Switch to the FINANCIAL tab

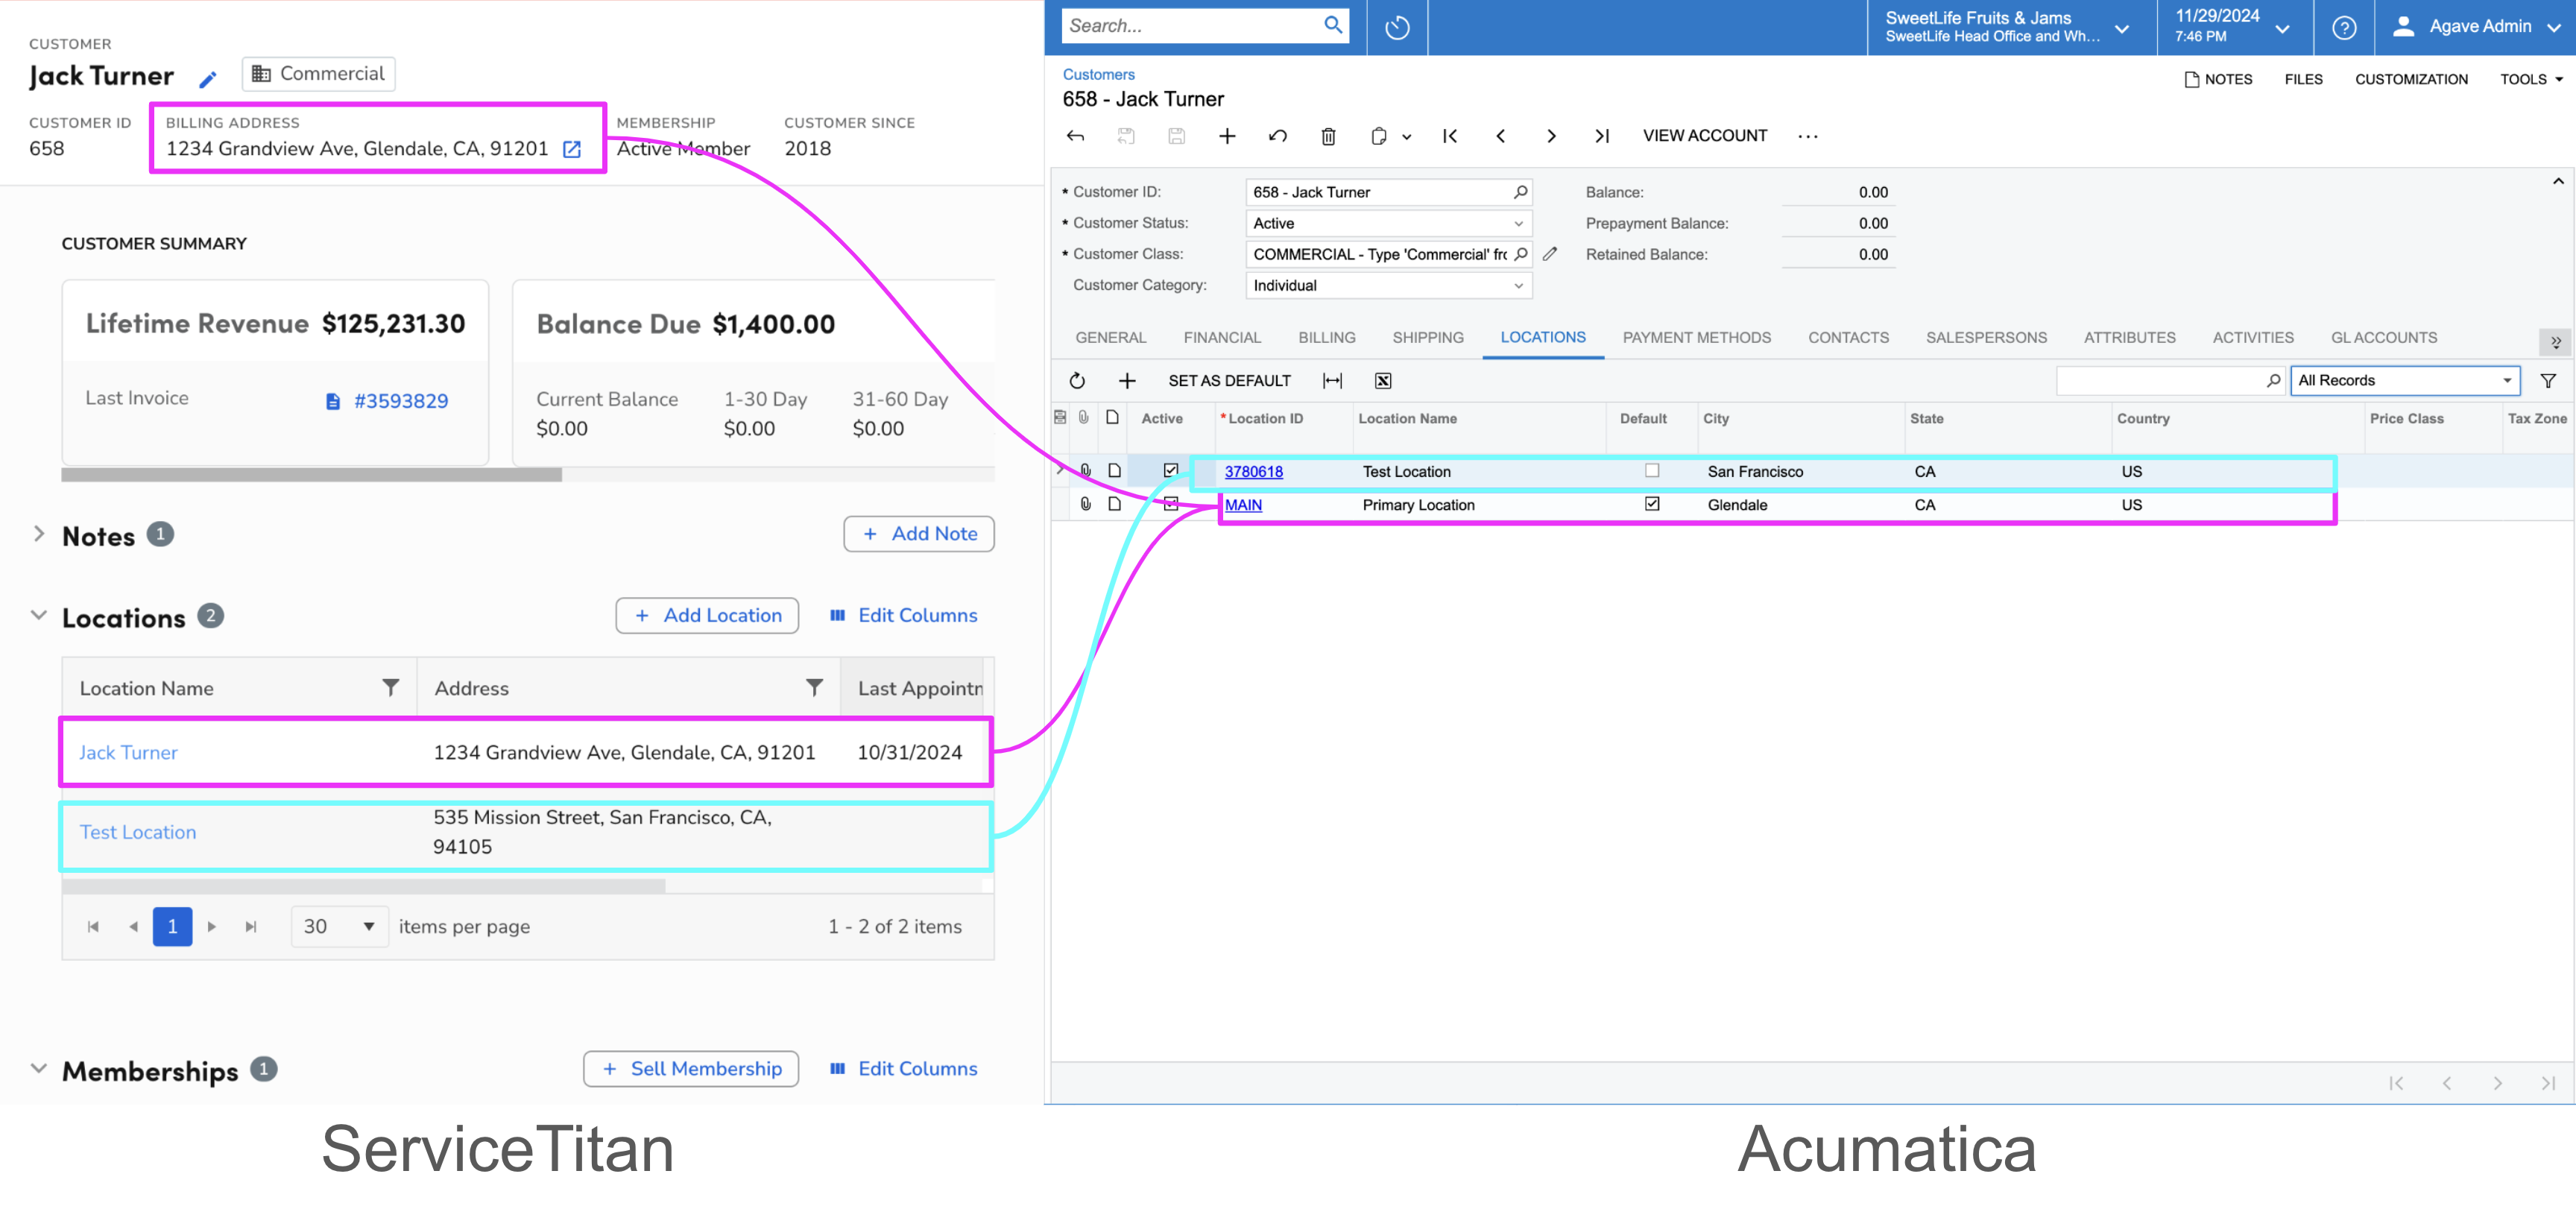[x=1222, y=338]
